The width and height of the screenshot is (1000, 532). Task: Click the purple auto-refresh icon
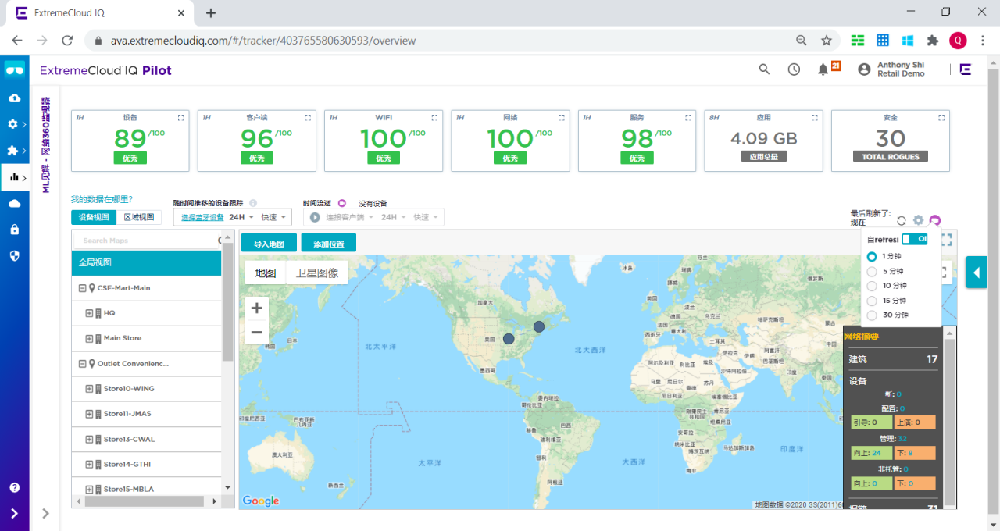click(935, 221)
